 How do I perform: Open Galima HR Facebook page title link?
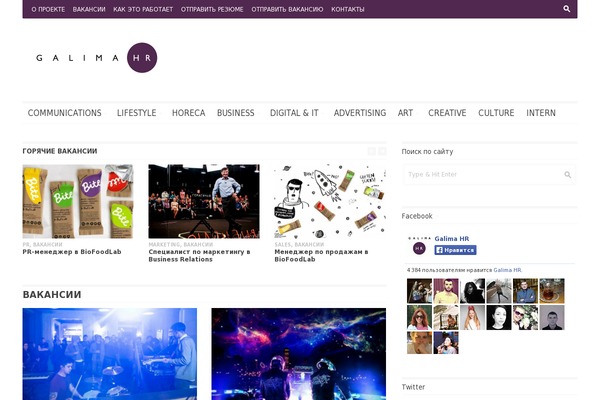click(x=452, y=238)
